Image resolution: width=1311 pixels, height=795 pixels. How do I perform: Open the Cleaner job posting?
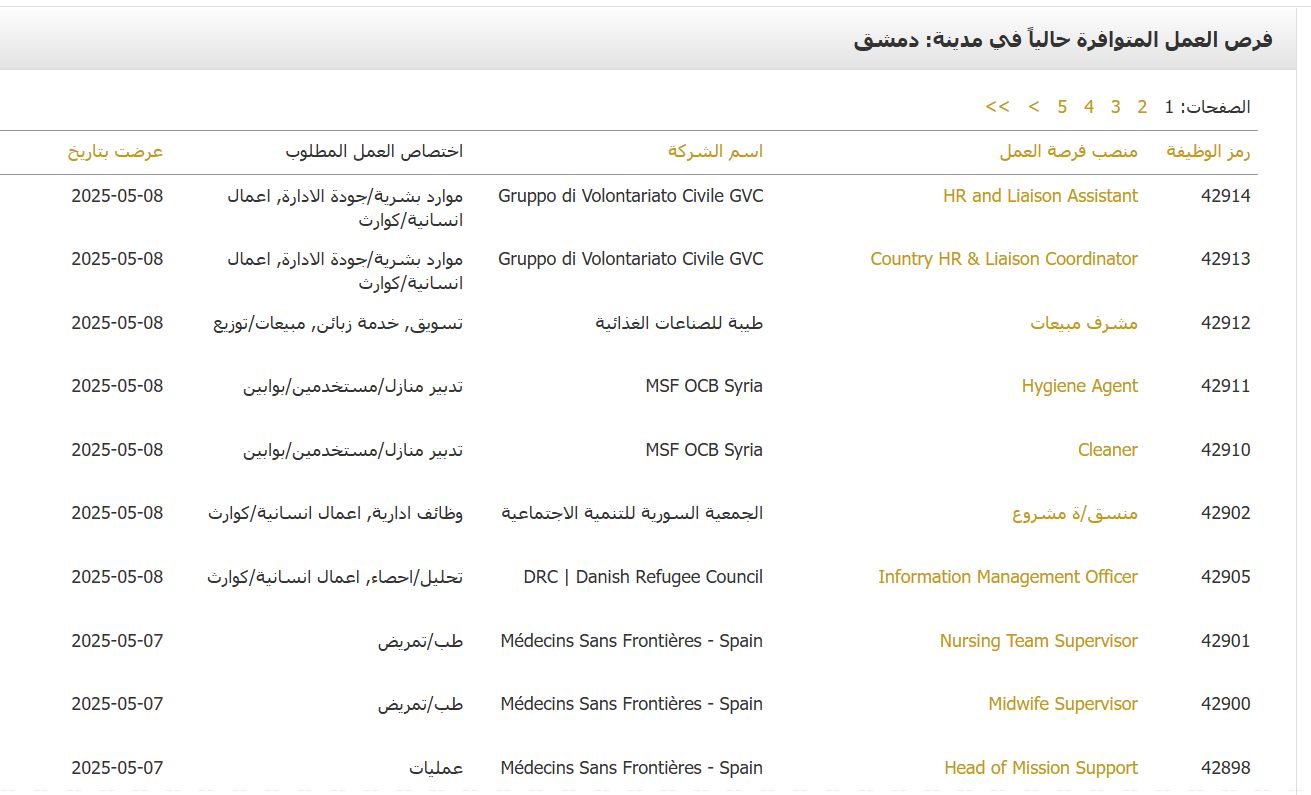(x=1108, y=450)
